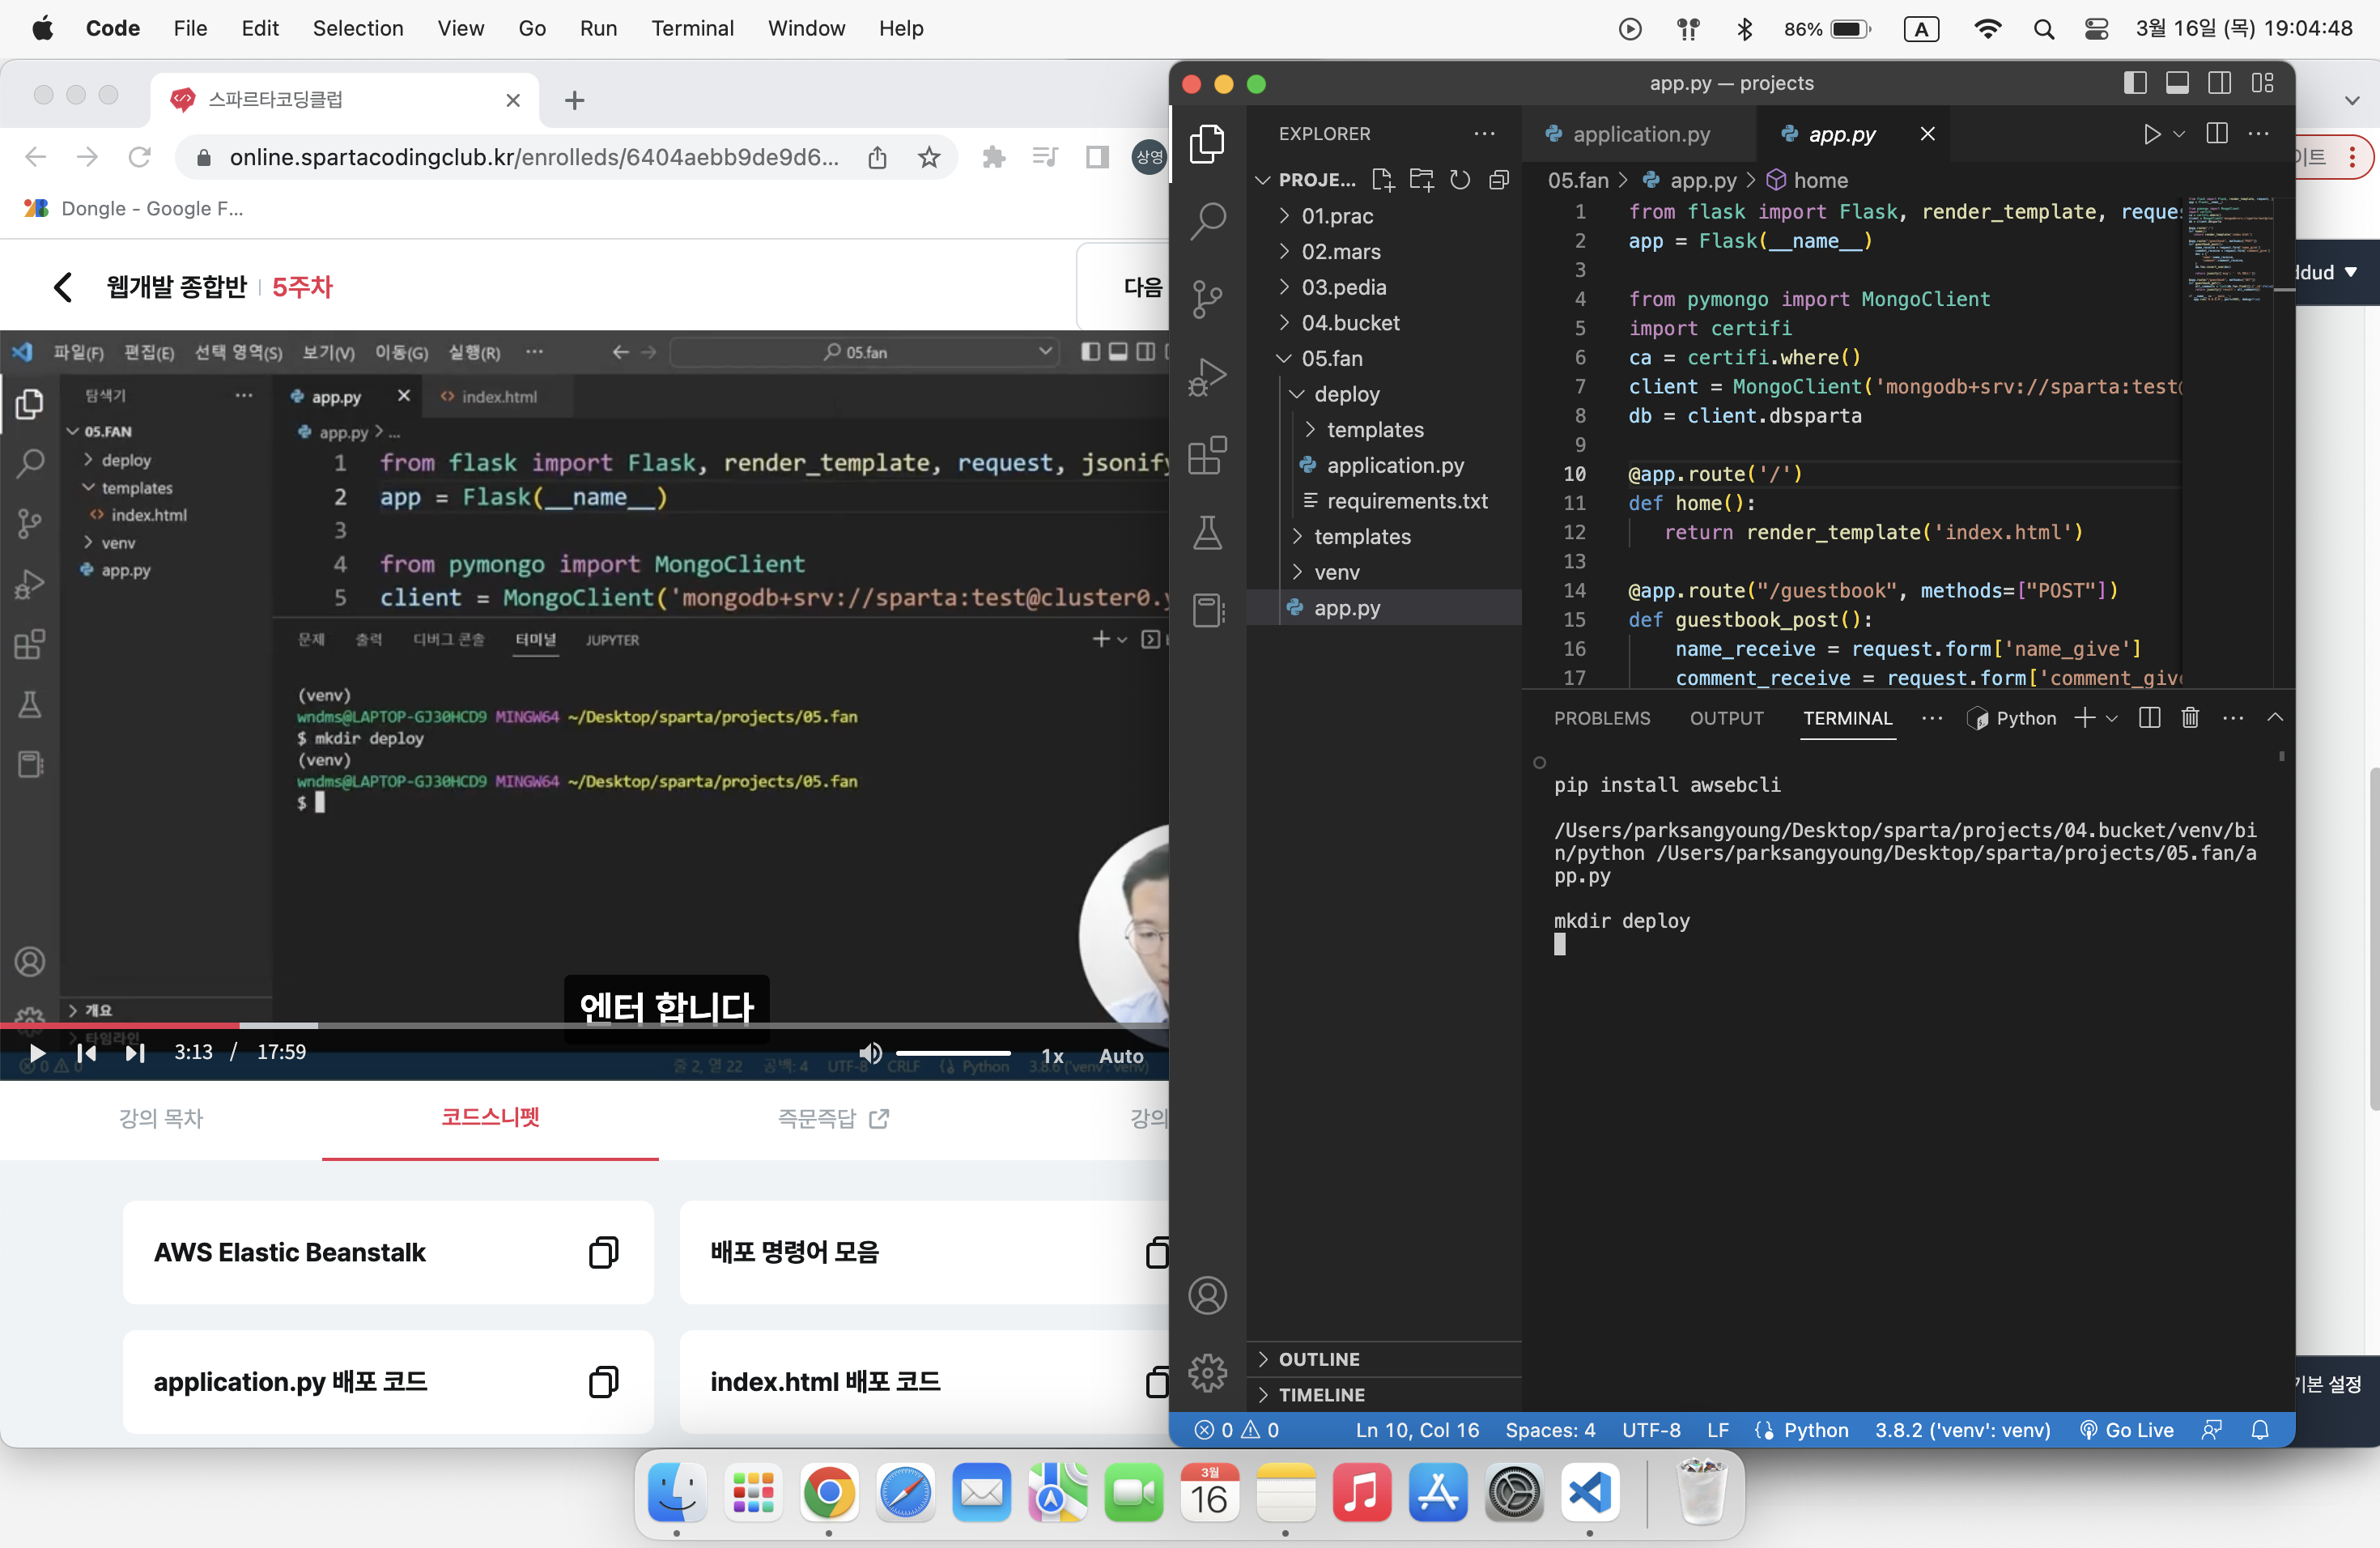Open Visual Studio Code in the Dock
Screen dimensions: 2380x1548
coord(1590,1493)
